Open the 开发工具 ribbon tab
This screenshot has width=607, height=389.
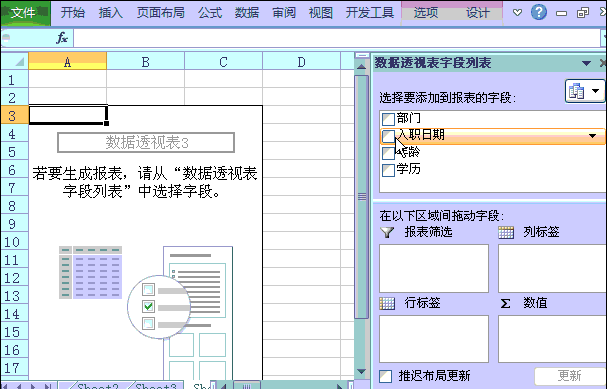[370, 13]
